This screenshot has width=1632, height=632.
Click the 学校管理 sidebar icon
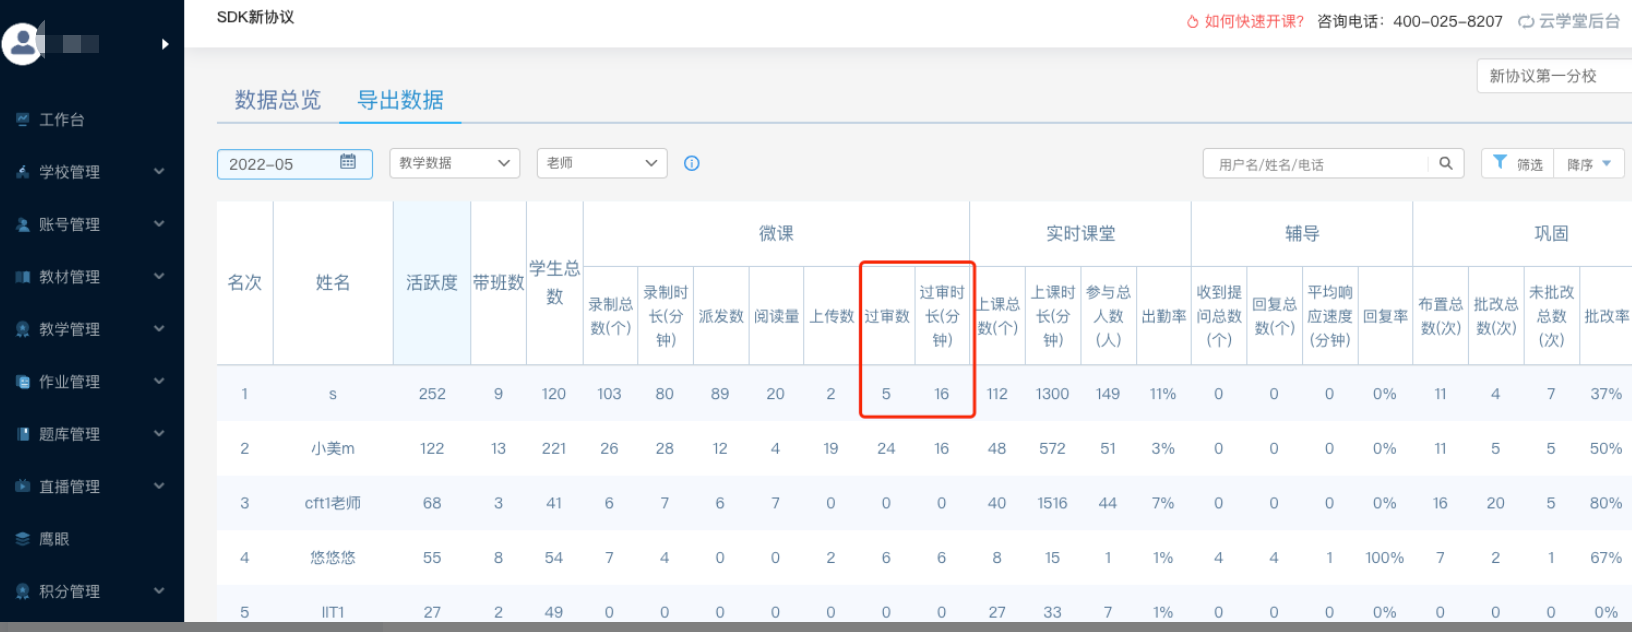click(22, 172)
